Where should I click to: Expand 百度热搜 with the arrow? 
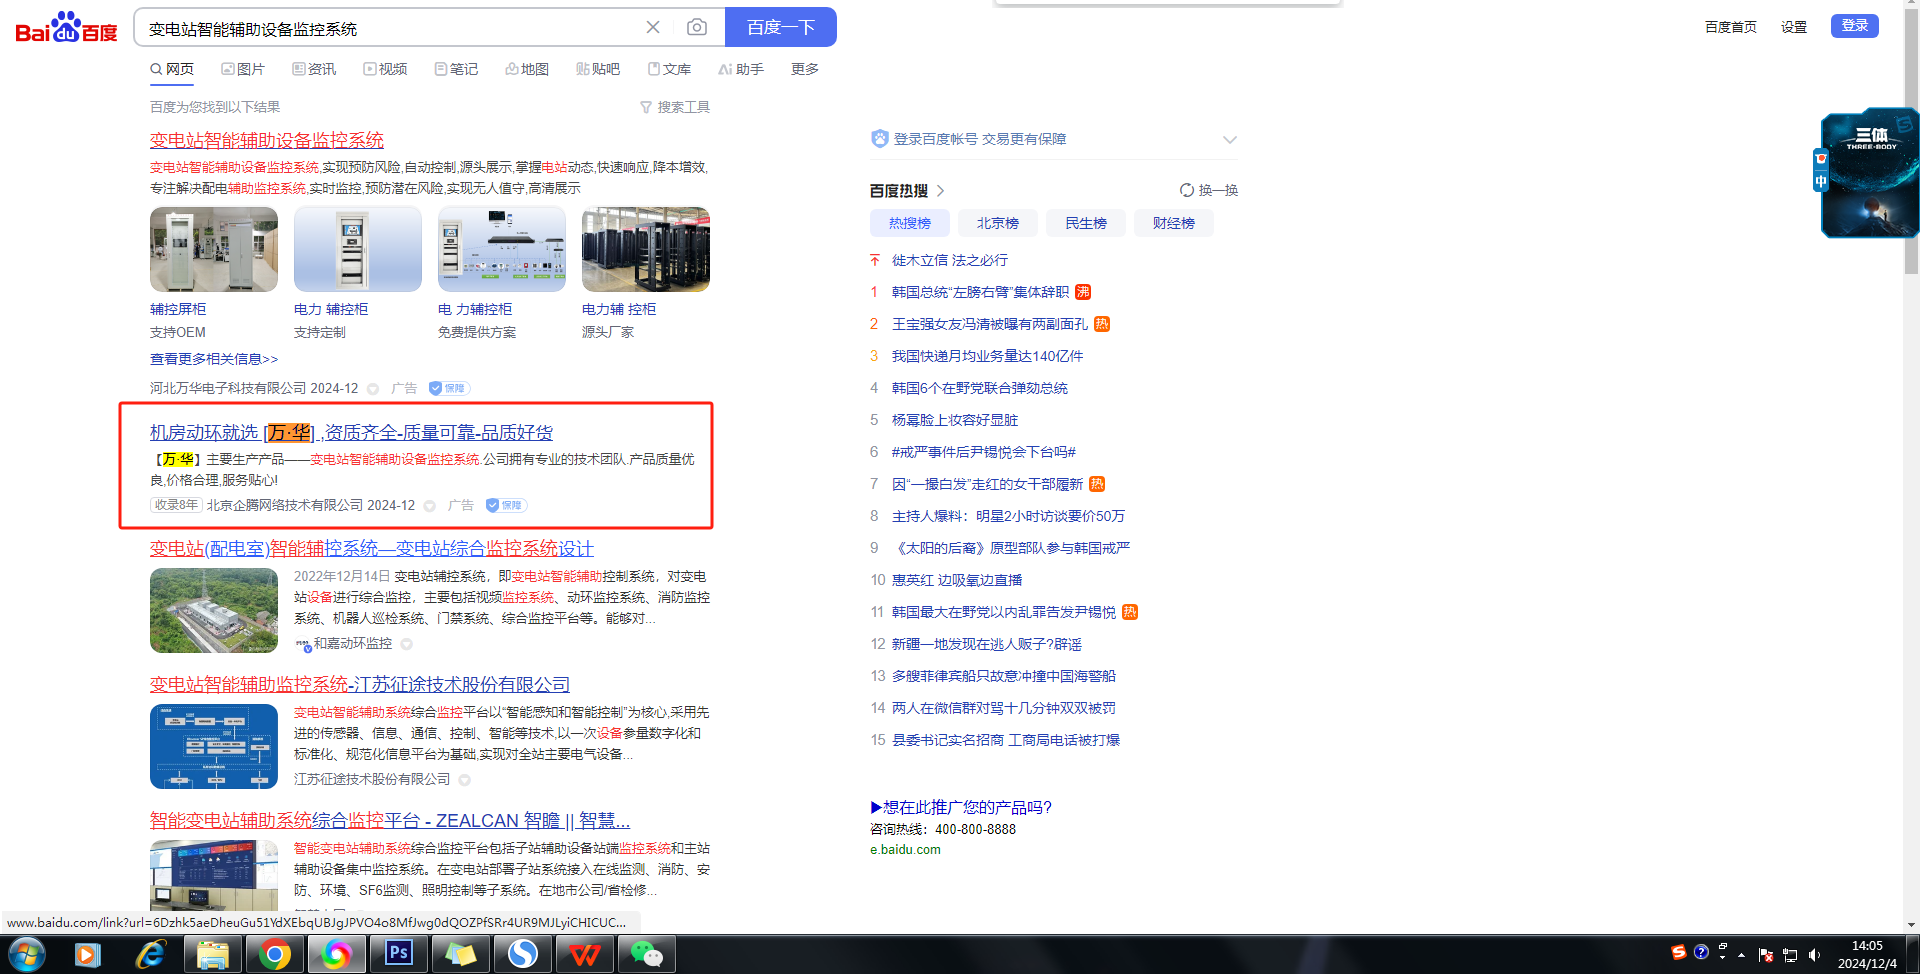[941, 190]
